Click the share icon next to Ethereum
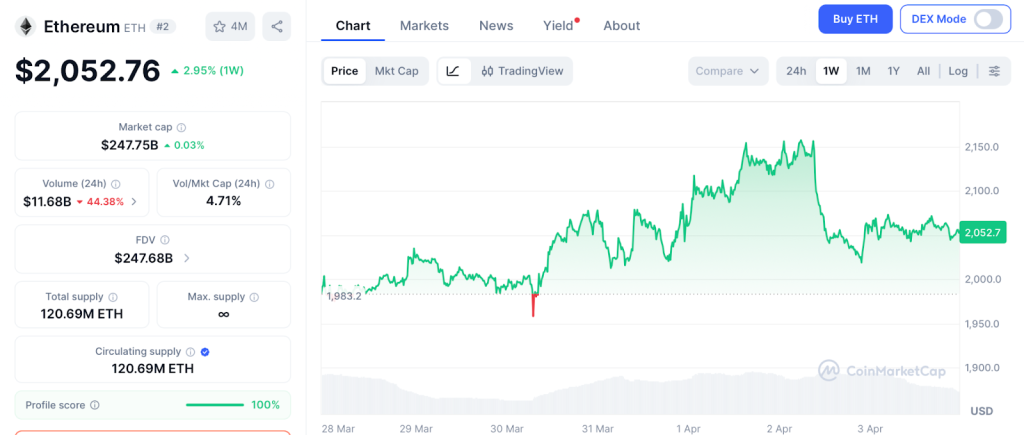Viewport: 1024px width, 435px height. pyautogui.click(x=277, y=26)
